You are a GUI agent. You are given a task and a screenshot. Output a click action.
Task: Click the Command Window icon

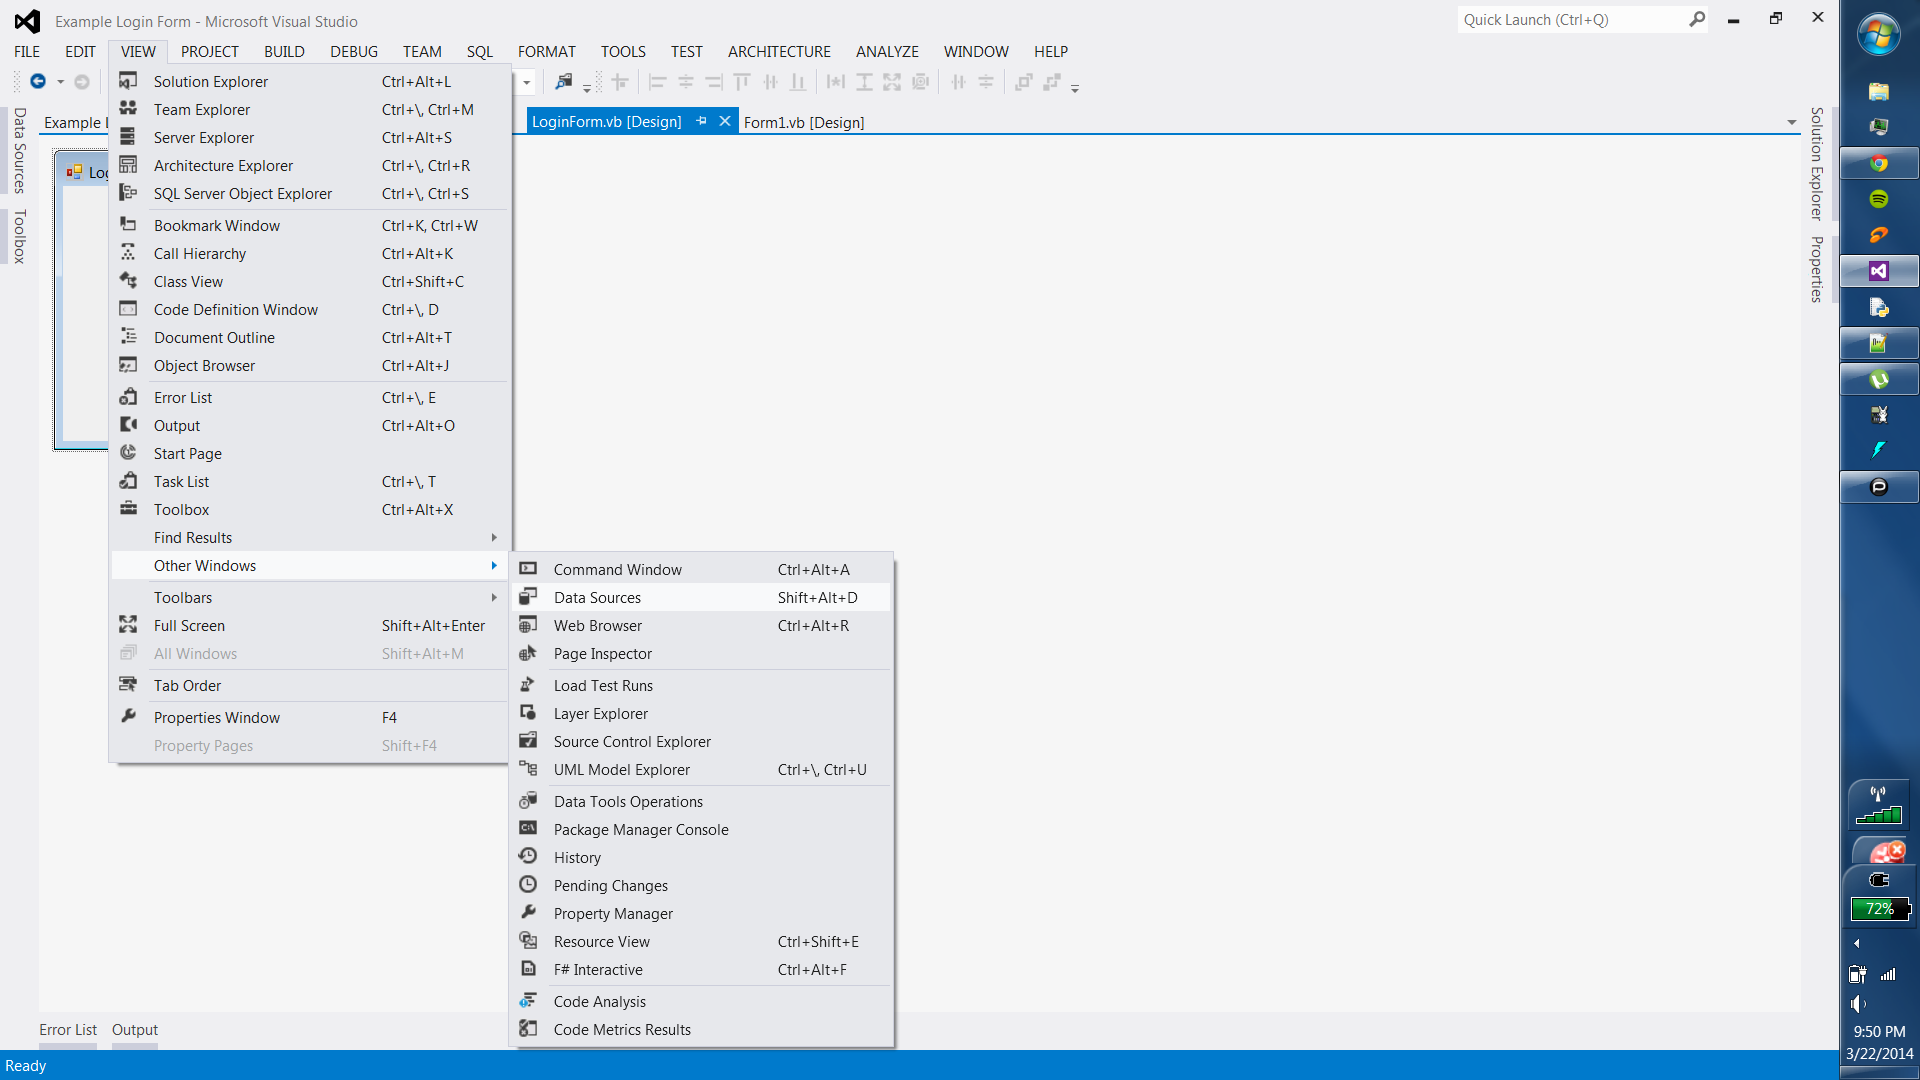[x=528, y=569]
